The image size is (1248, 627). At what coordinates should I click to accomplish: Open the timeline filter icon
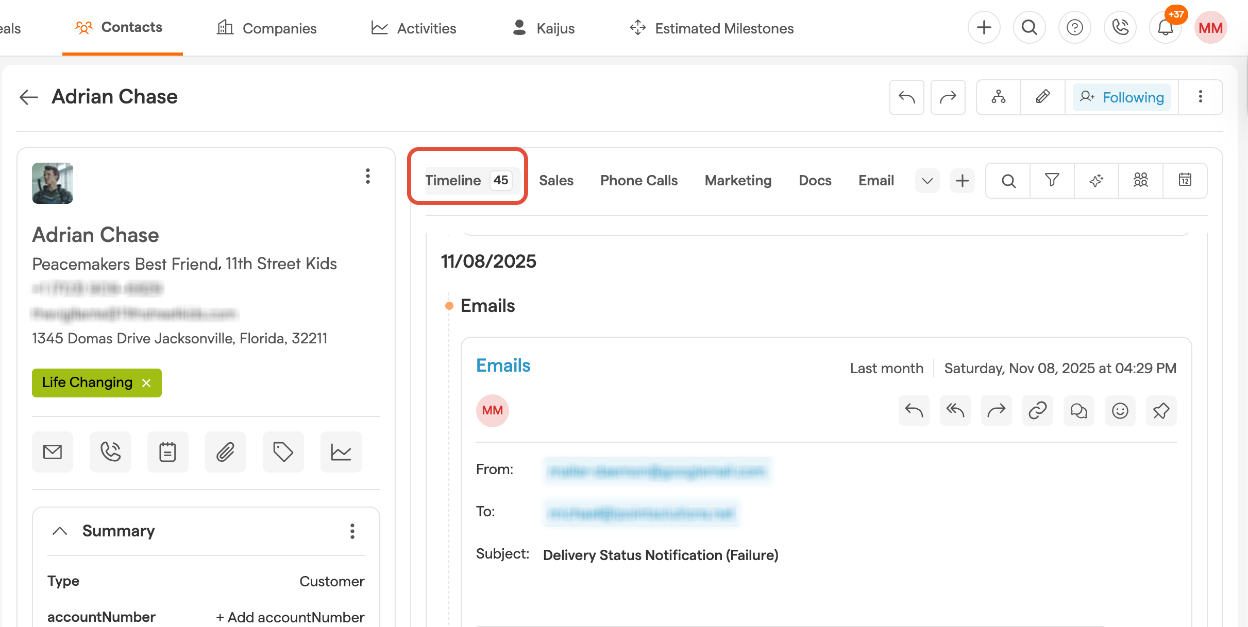[1052, 181]
